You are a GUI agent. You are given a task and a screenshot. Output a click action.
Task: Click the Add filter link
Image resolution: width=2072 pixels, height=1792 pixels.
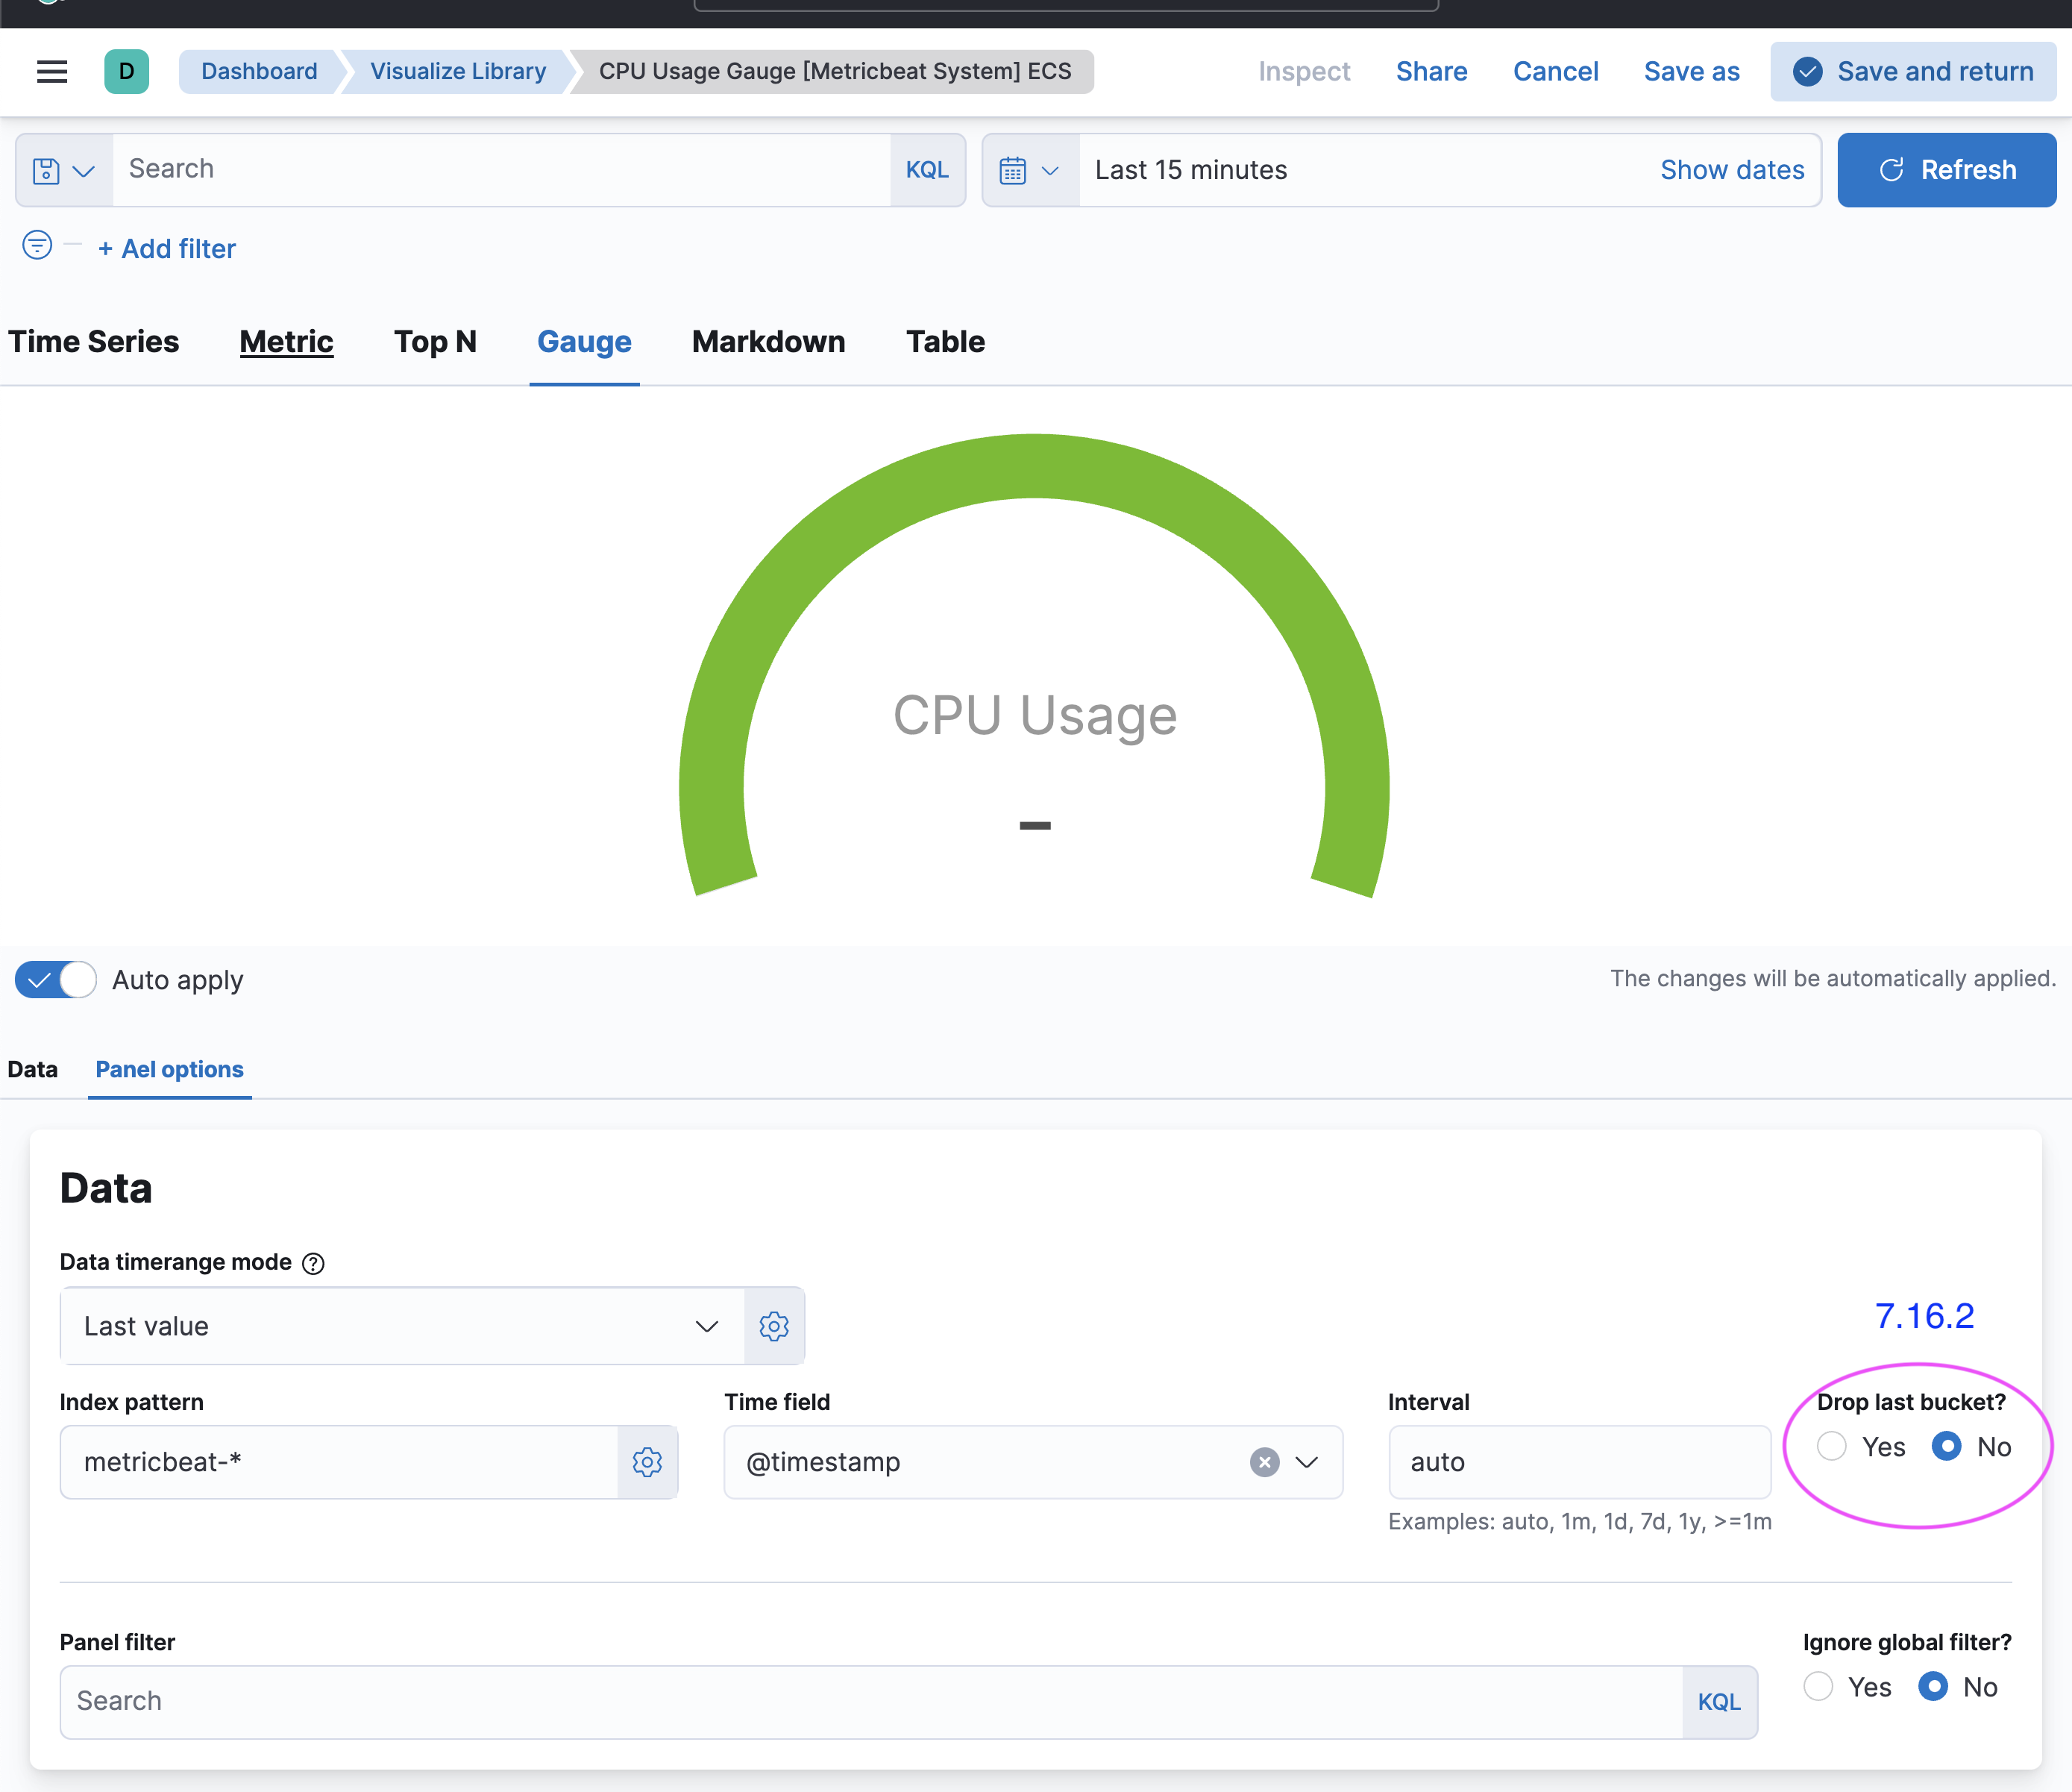166,248
